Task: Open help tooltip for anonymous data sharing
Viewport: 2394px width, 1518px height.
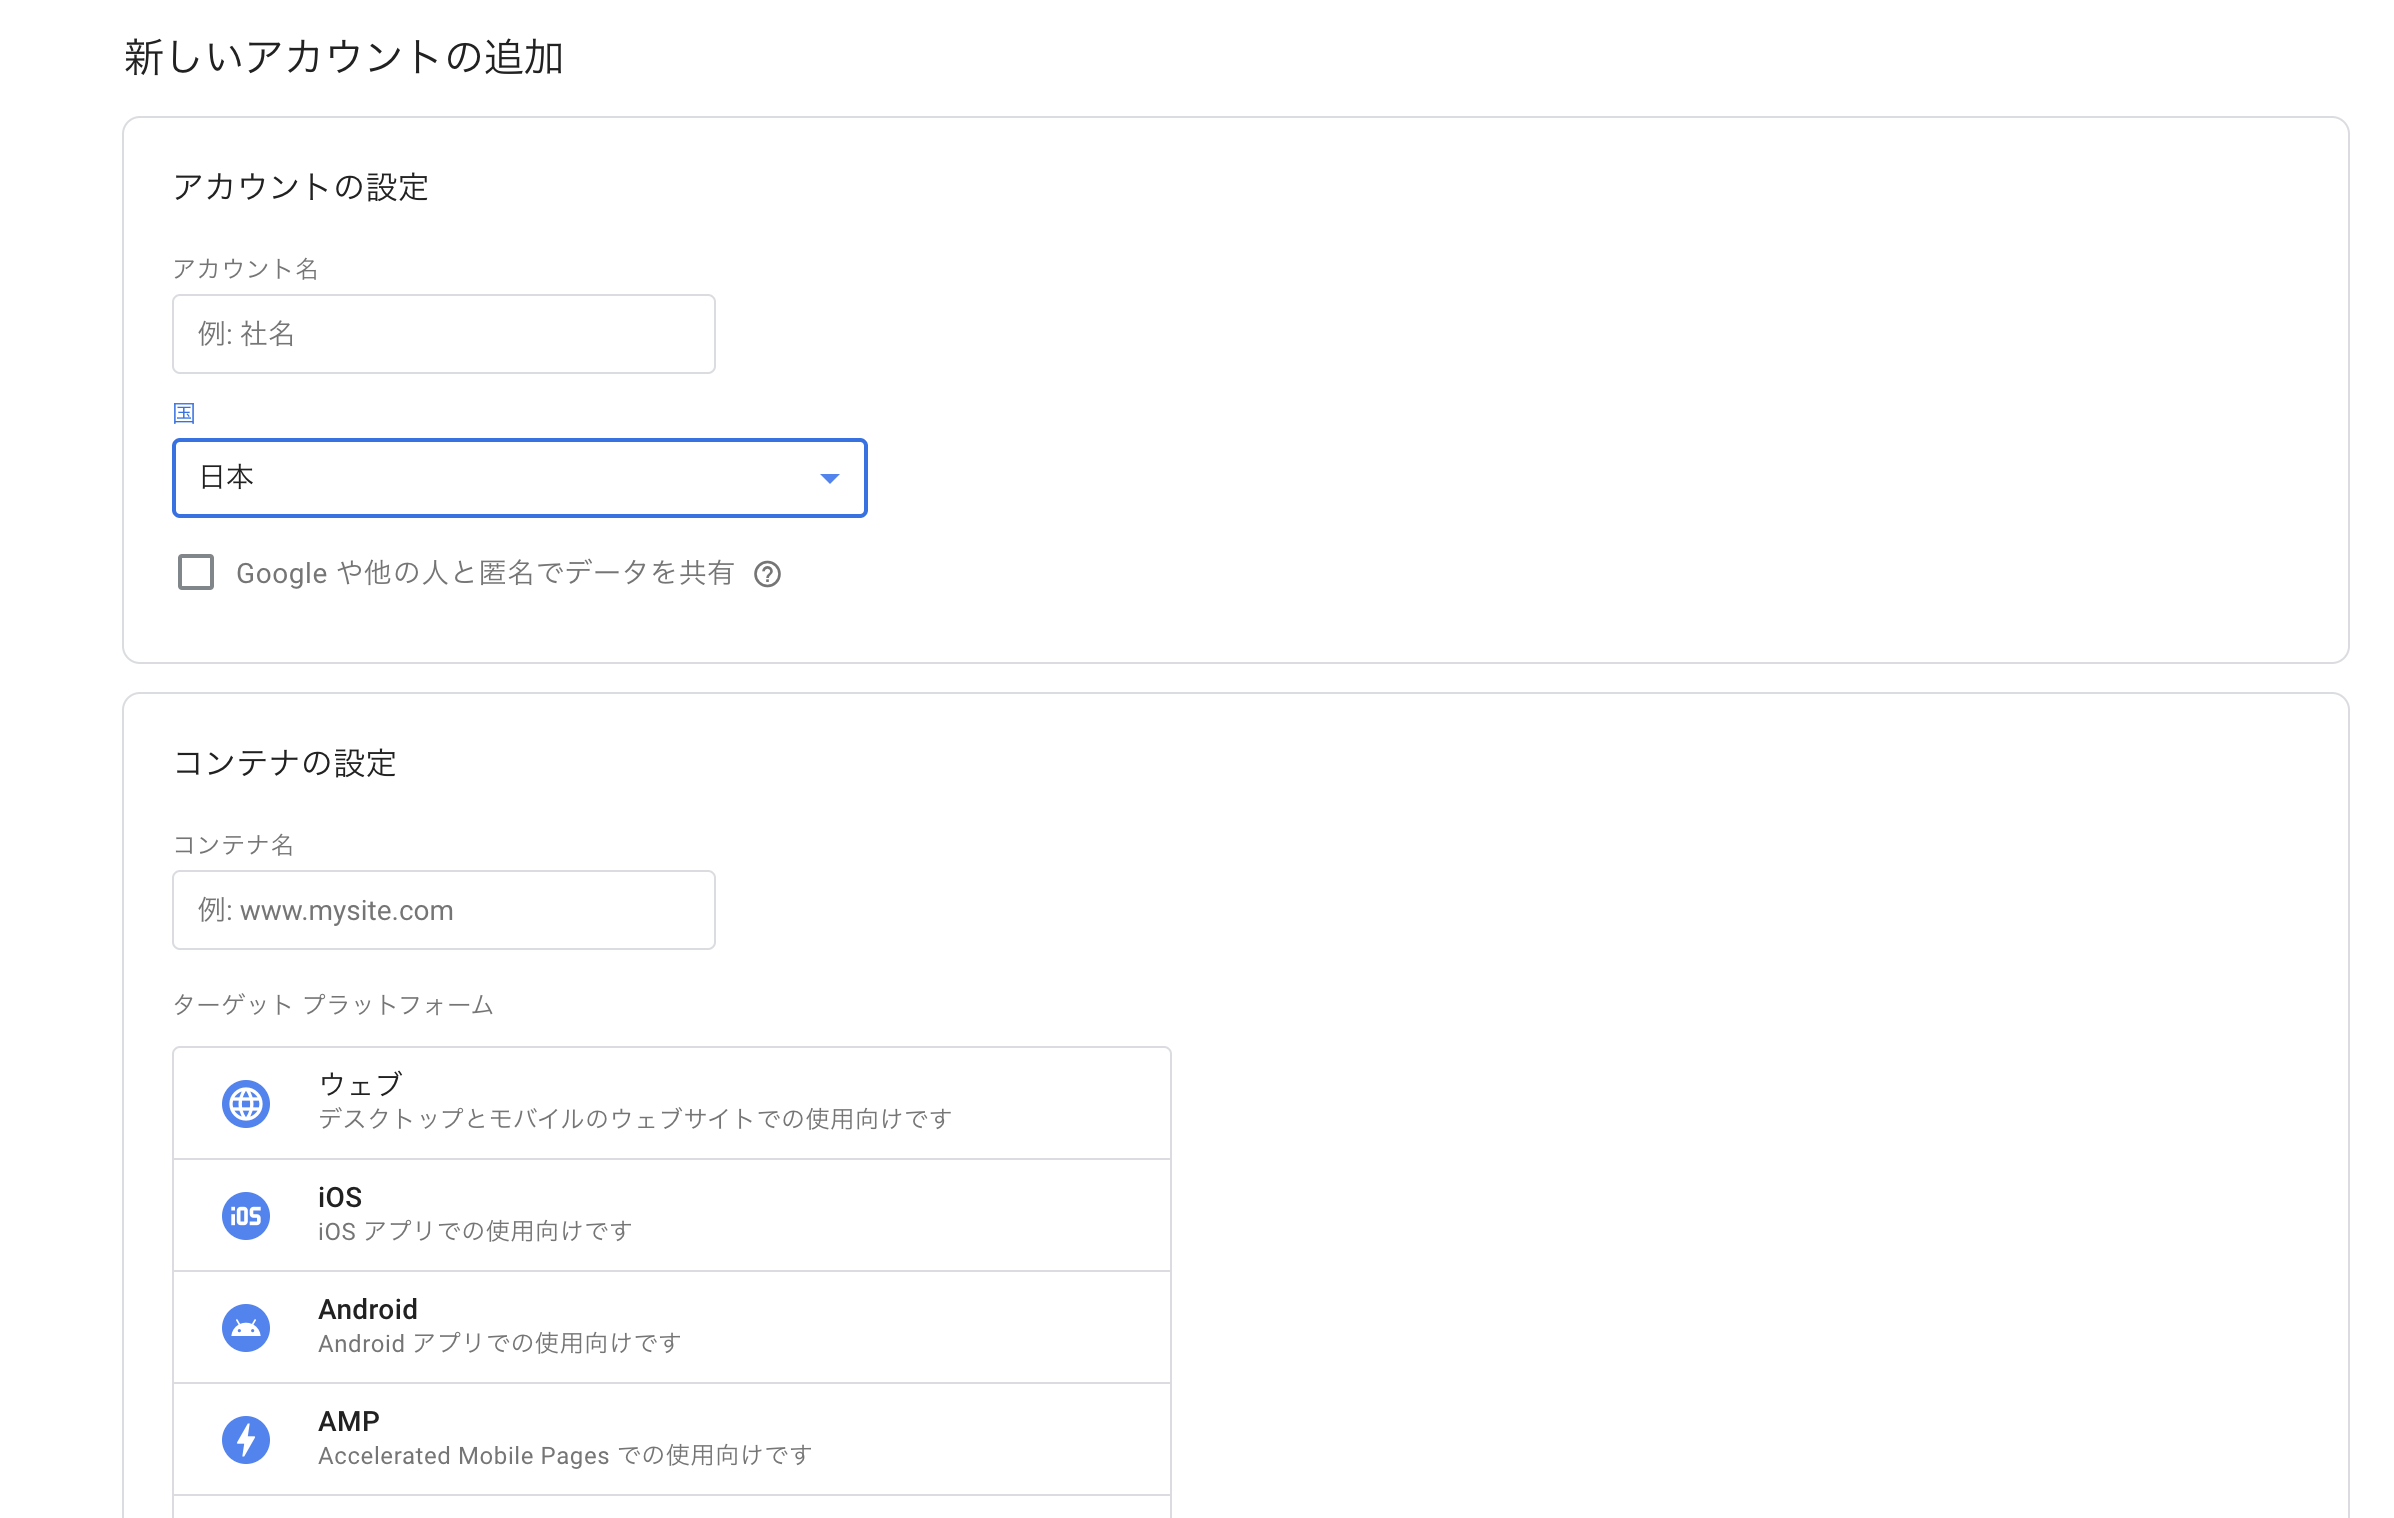Action: coord(767,574)
